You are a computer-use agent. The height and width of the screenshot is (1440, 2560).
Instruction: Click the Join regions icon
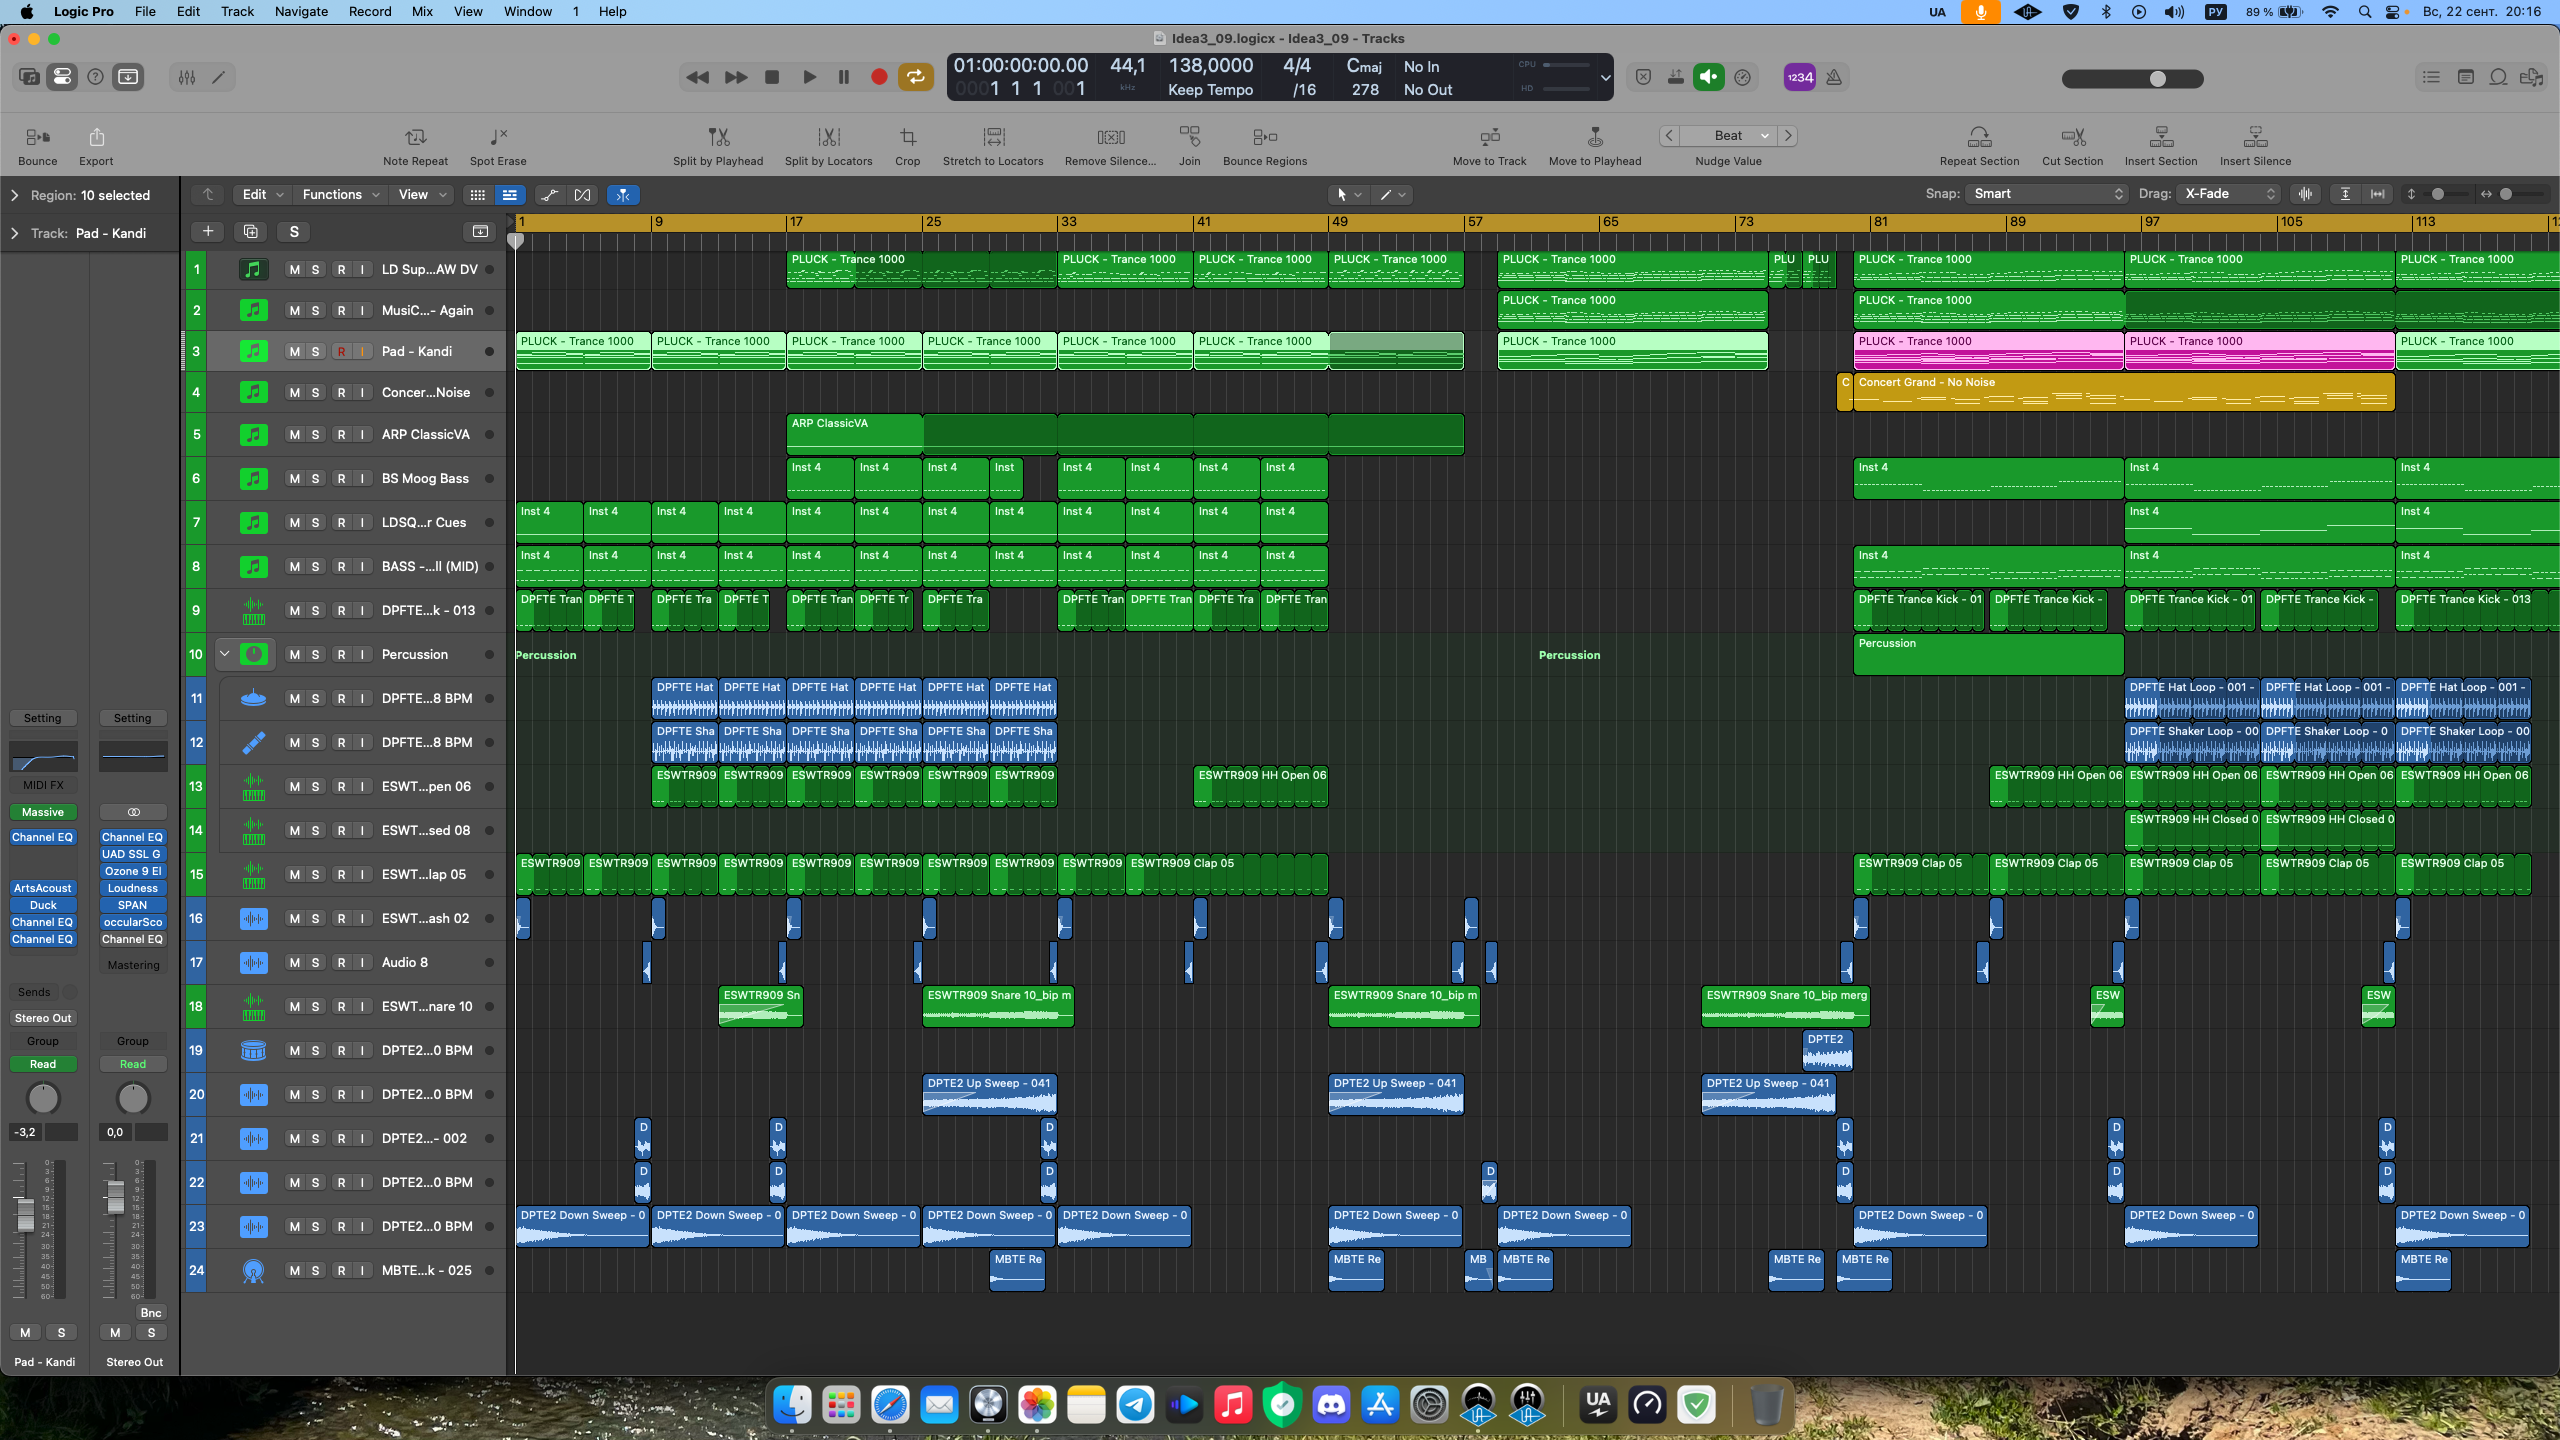(x=1189, y=137)
